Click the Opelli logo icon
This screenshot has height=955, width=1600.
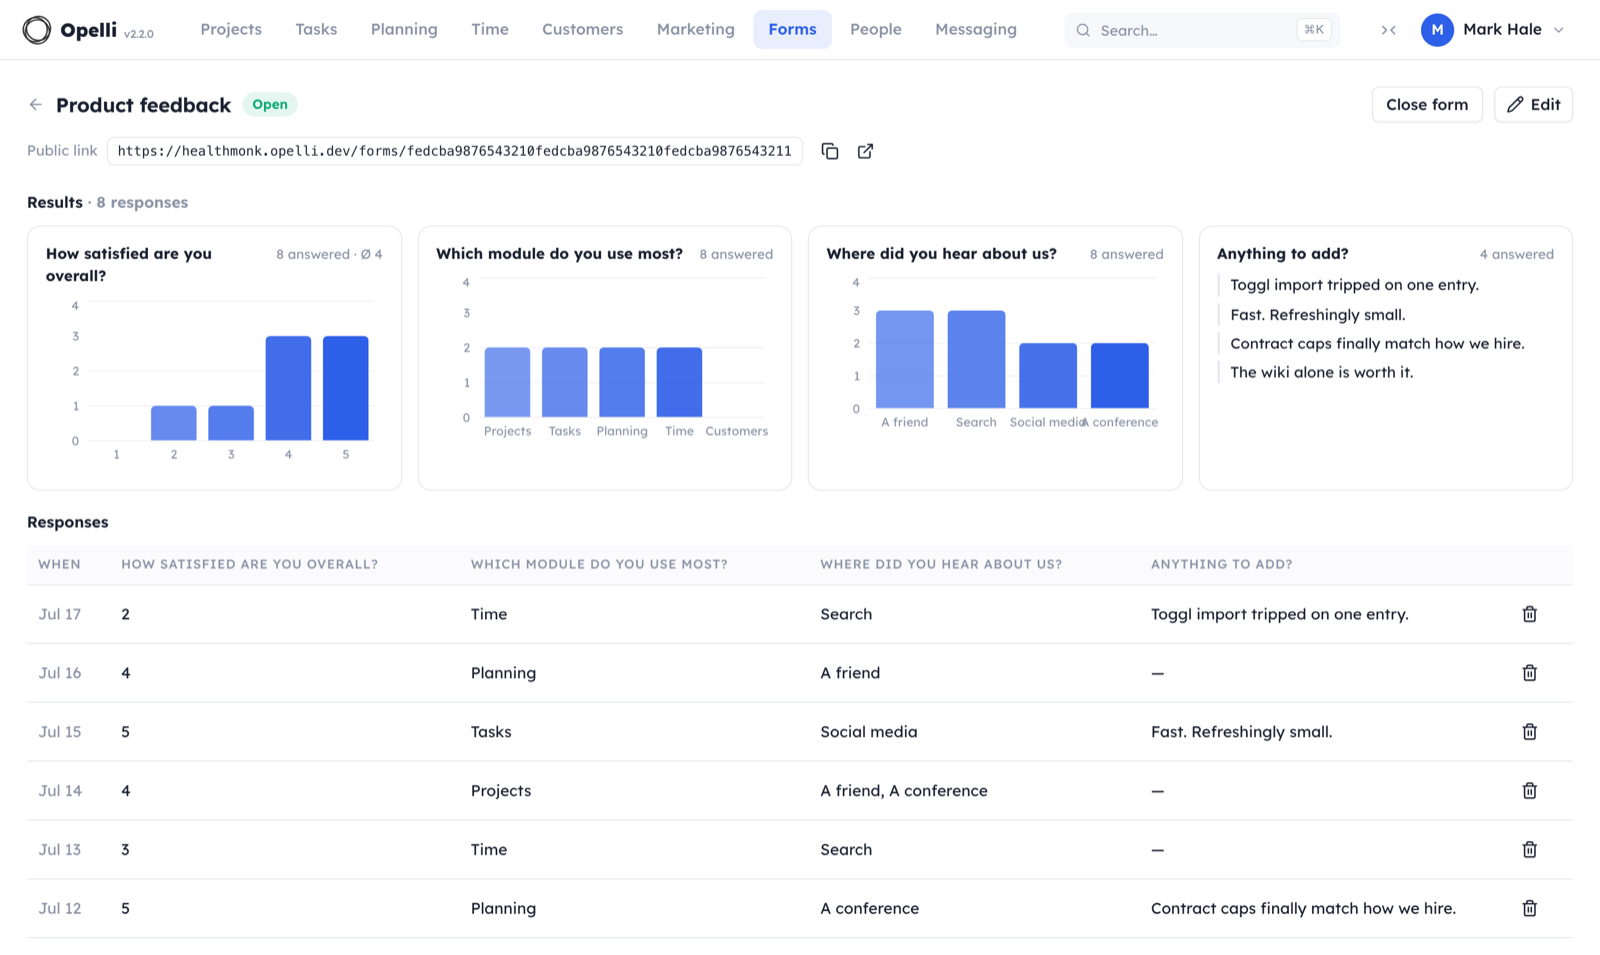pos(37,30)
